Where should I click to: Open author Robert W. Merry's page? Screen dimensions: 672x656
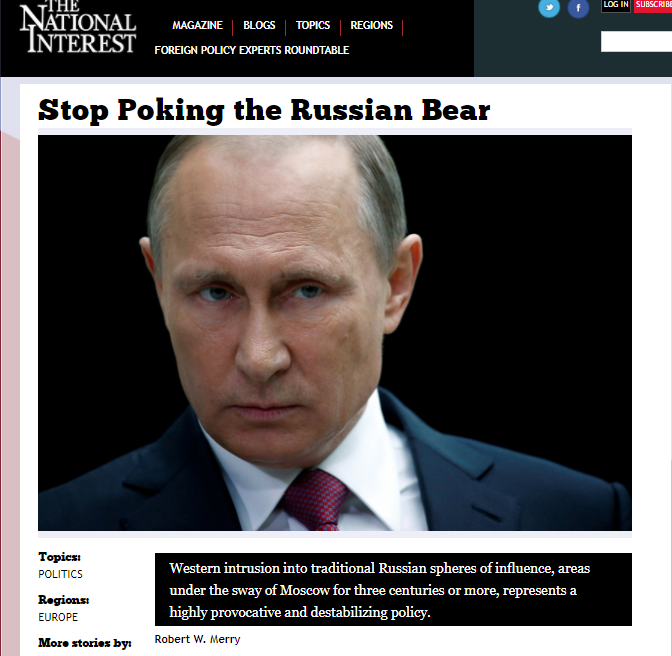coord(198,639)
